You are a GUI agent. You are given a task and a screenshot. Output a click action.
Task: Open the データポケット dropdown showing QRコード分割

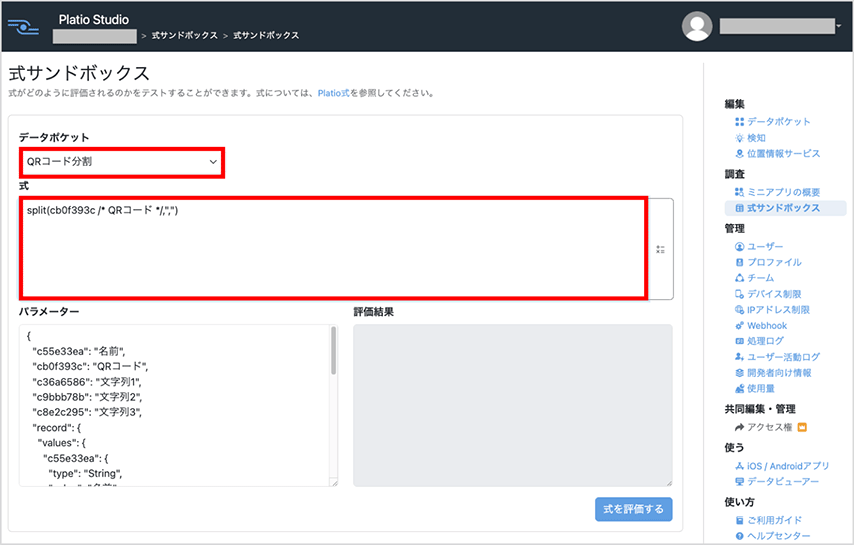(122, 162)
